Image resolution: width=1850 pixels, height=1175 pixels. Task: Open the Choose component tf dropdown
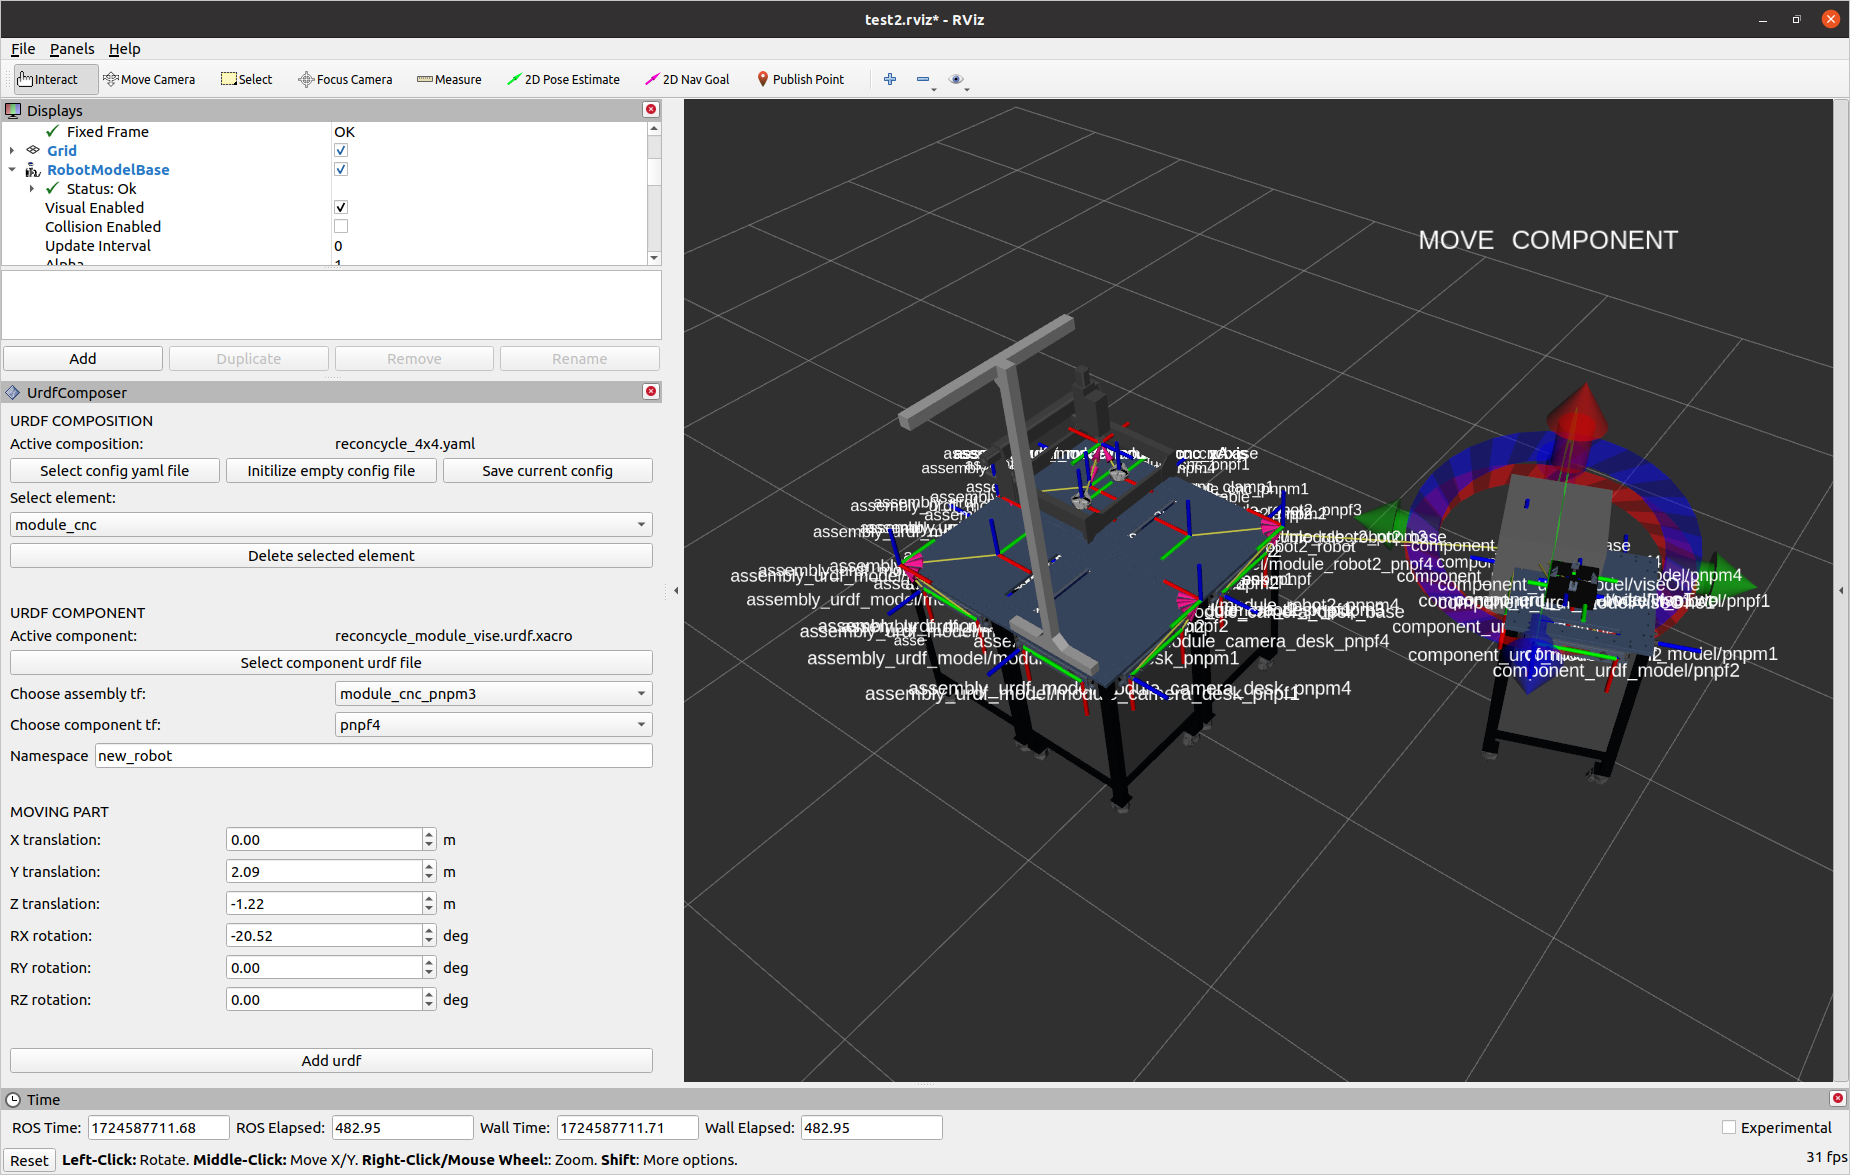tap(493, 724)
